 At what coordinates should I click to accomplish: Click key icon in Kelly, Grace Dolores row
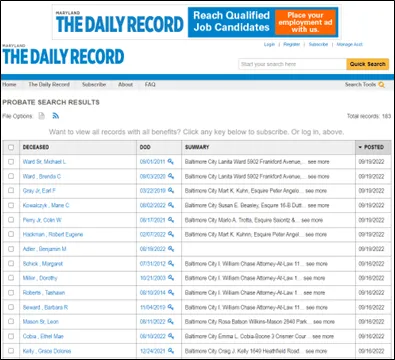coord(171,351)
